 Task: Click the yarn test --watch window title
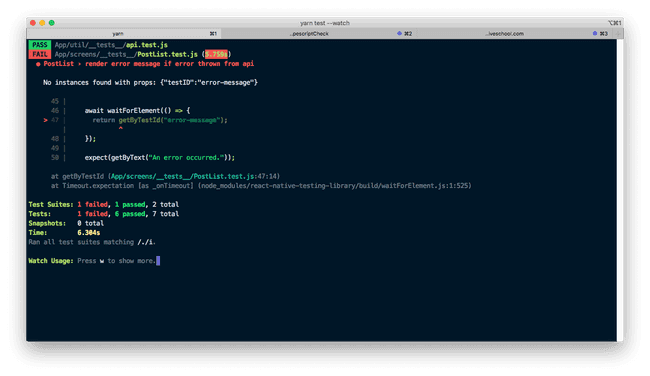tap(325, 23)
